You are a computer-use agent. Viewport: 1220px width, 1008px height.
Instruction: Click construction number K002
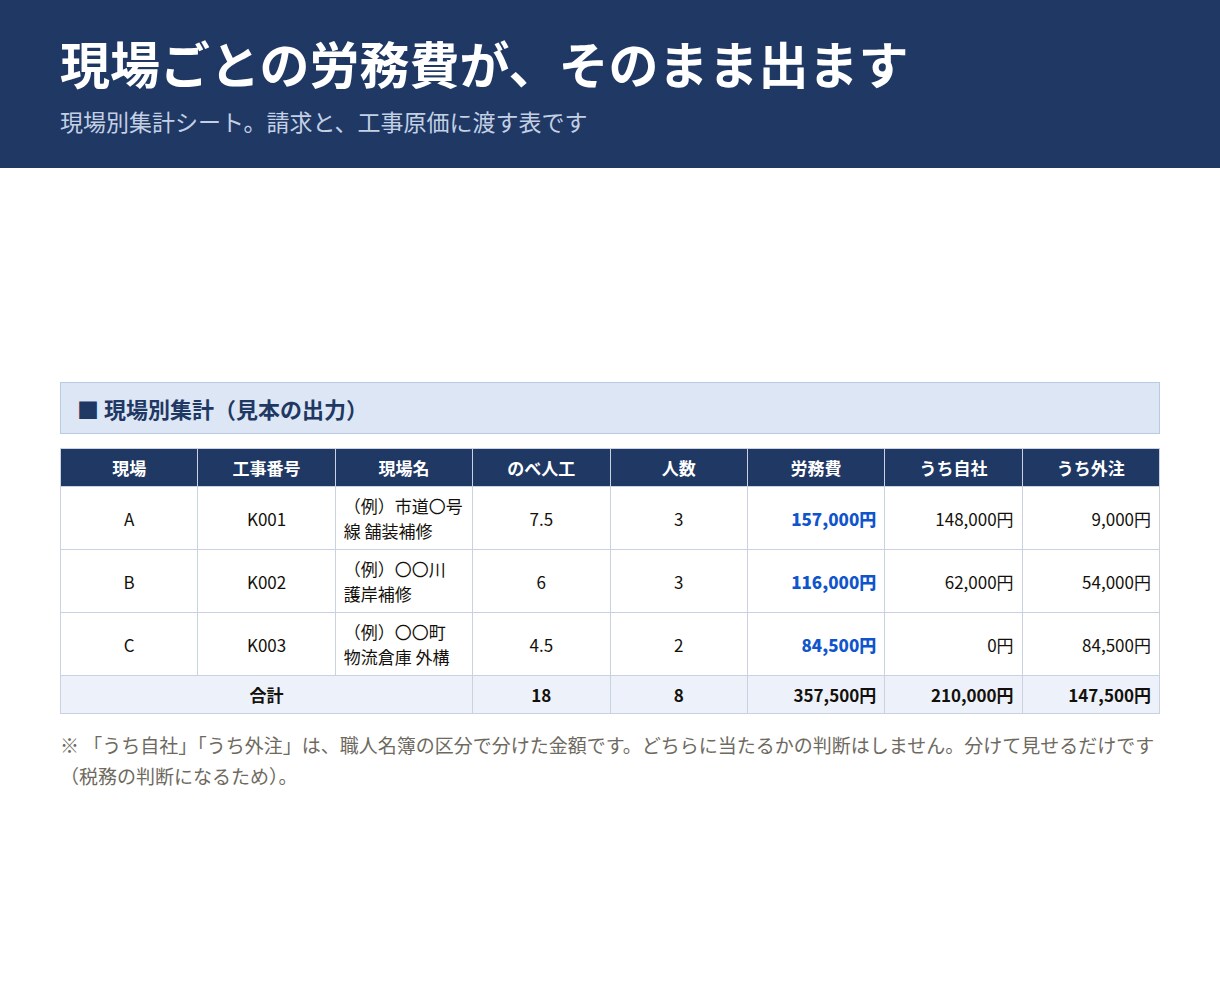(x=266, y=582)
